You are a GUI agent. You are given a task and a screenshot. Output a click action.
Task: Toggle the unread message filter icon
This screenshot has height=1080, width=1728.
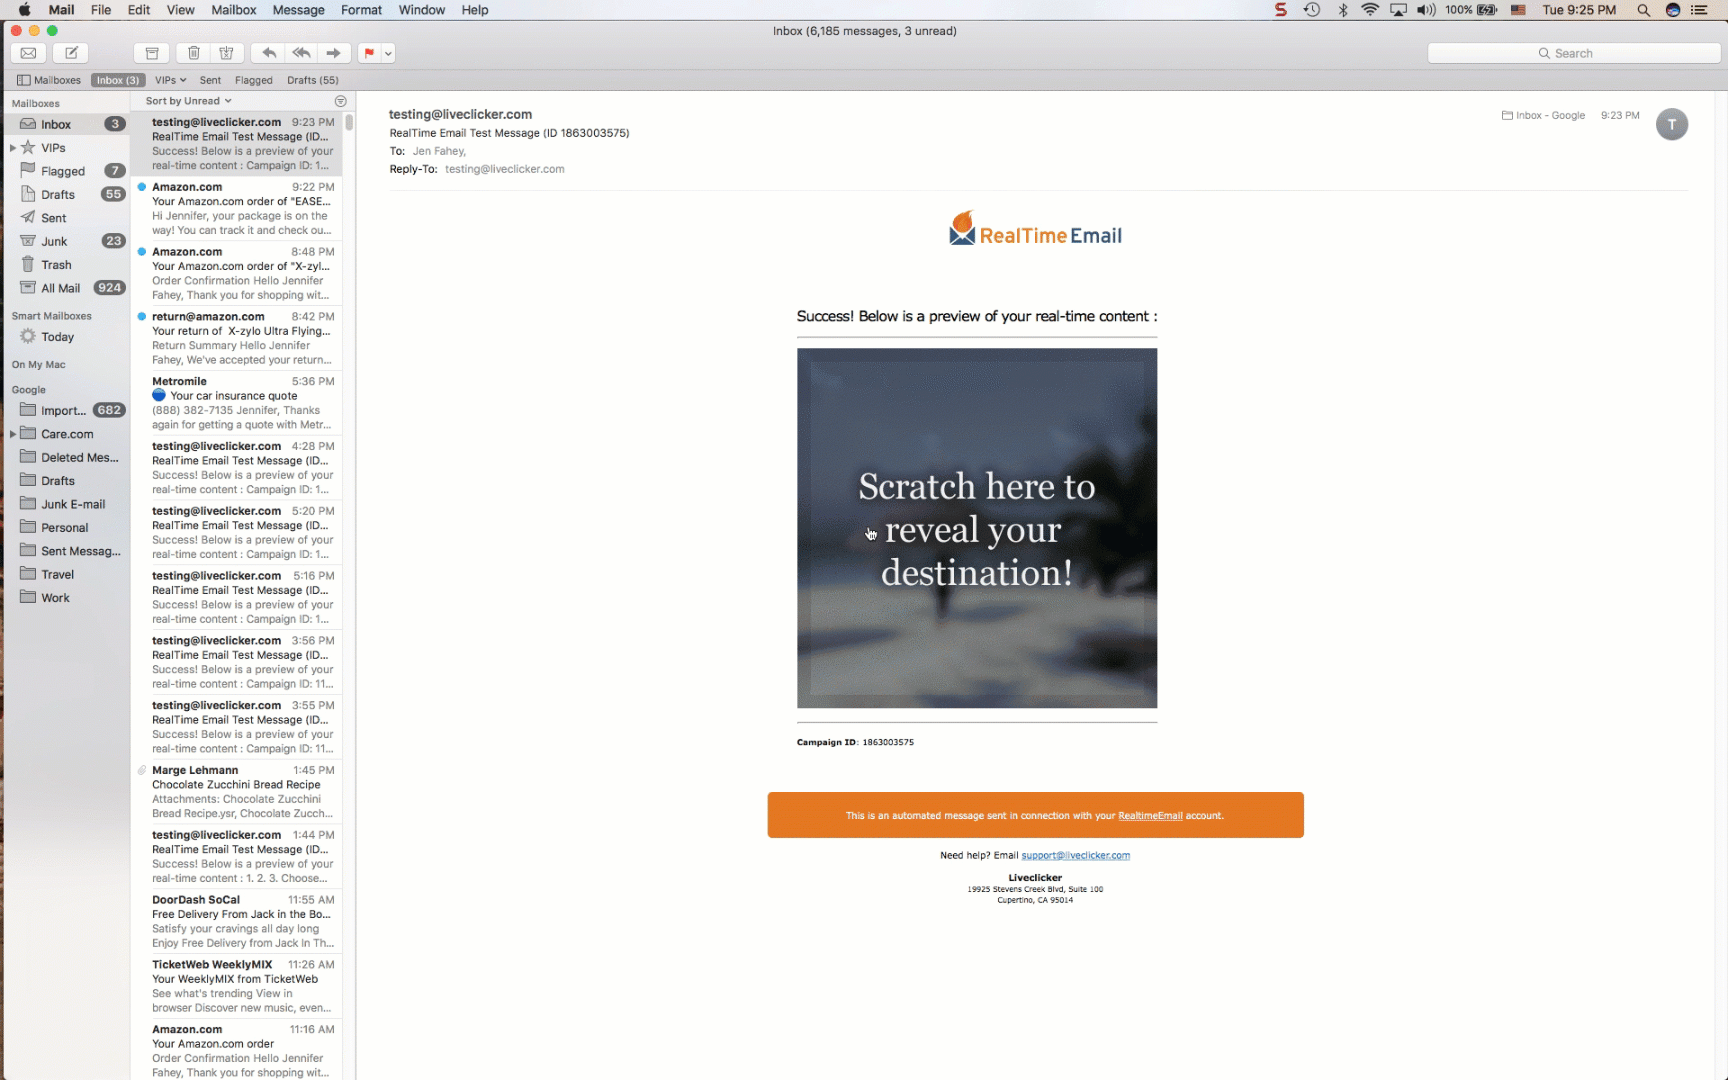point(340,101)
